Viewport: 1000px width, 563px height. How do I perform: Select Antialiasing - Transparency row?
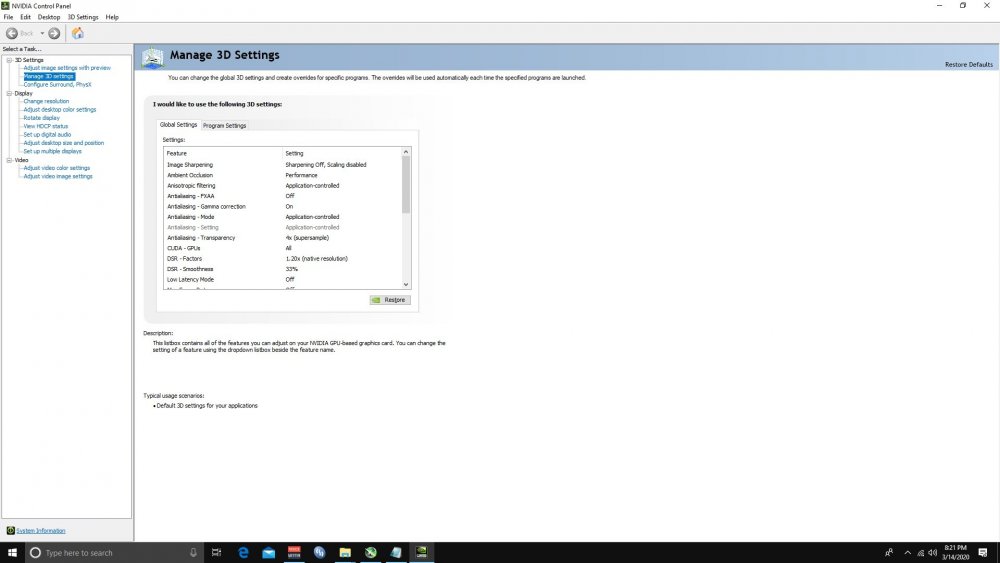tap(283, 238)
